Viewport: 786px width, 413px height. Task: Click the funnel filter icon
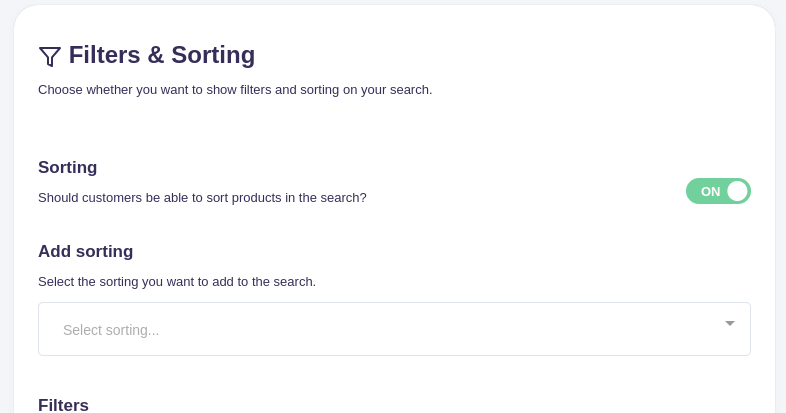[x=50, y=56]
